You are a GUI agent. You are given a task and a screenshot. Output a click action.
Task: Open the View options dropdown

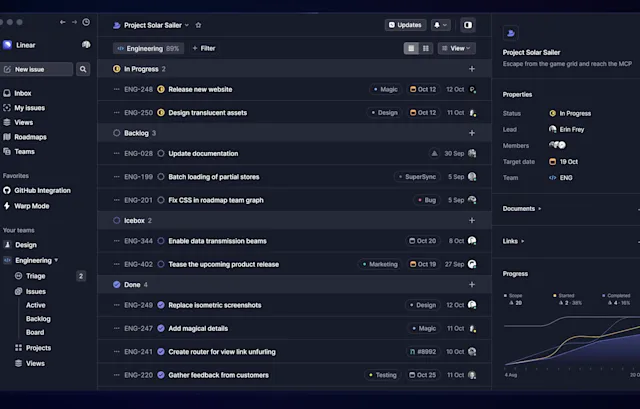pos(456,48)
